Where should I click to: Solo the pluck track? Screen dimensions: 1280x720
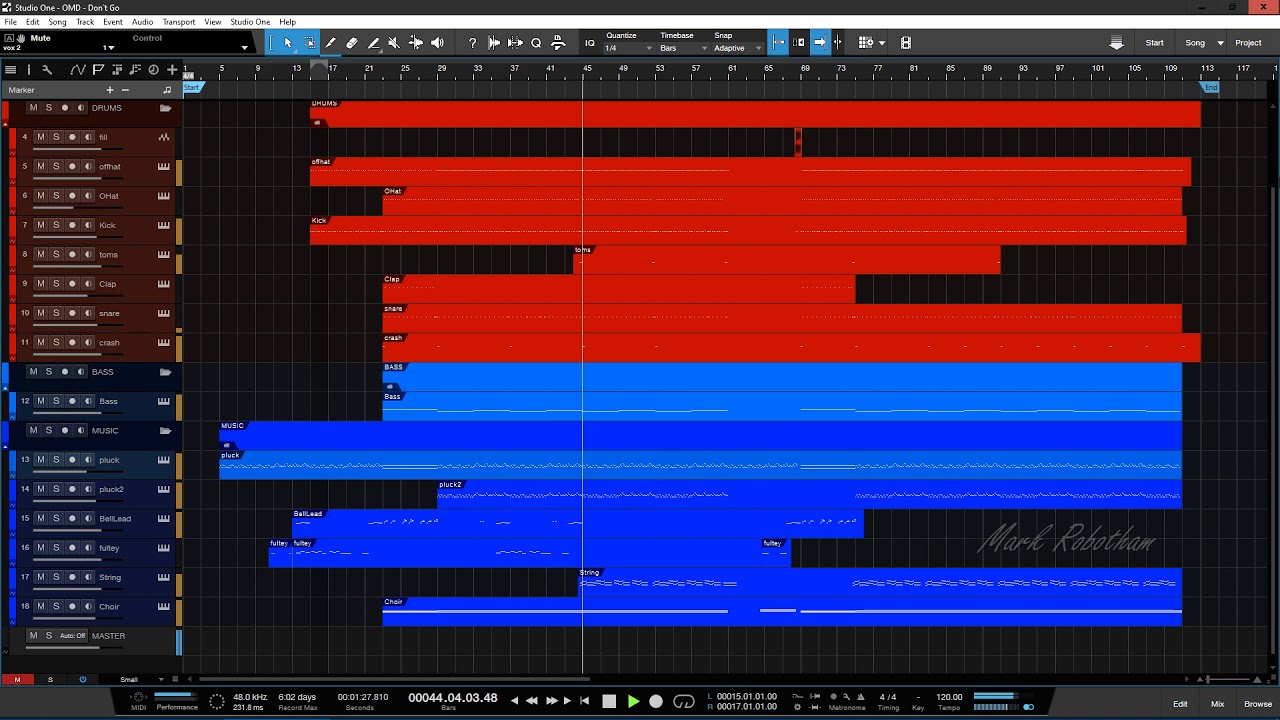pos(56,460)
